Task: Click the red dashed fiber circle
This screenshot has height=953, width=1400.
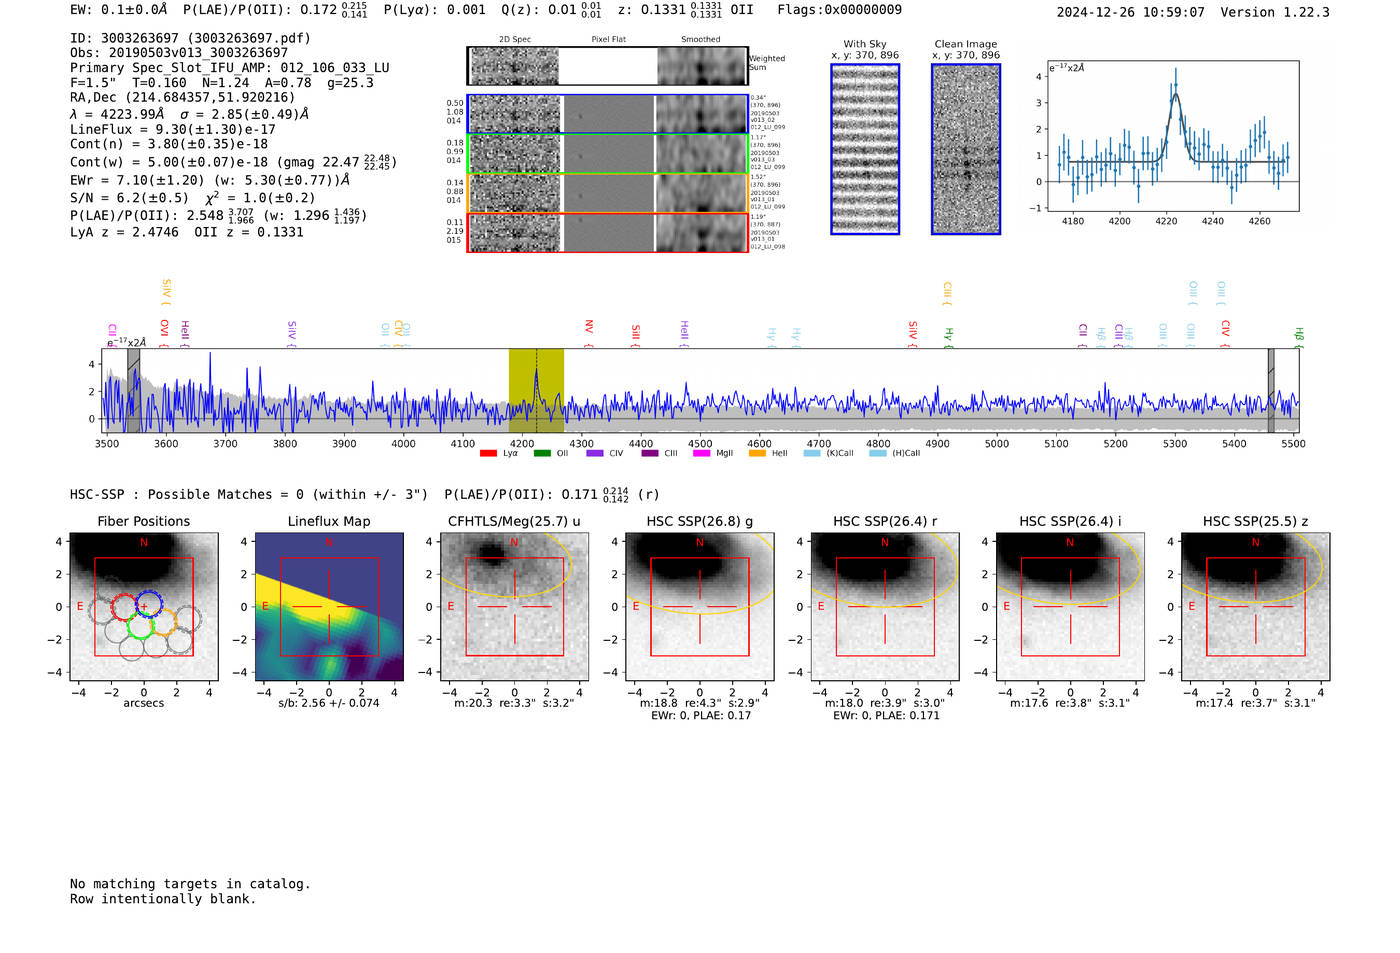Action: pyautogui.click(x=124, y=606)
